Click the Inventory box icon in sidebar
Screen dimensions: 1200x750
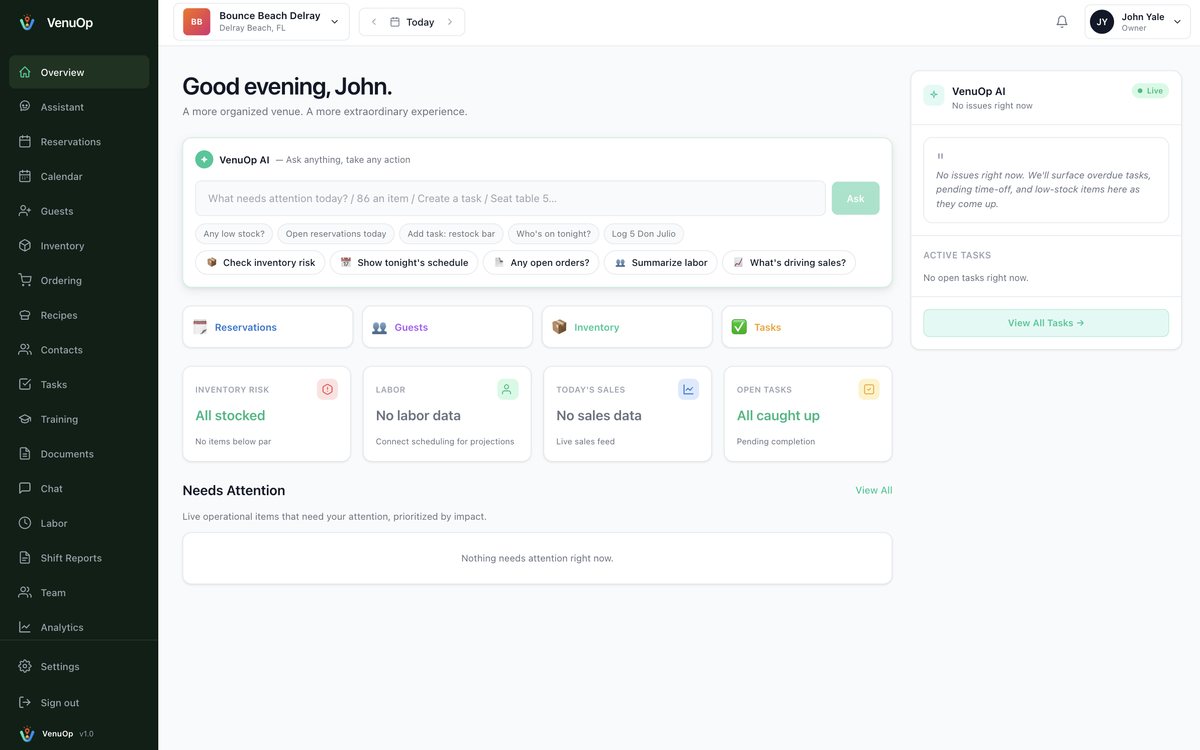tap(25, 246)
